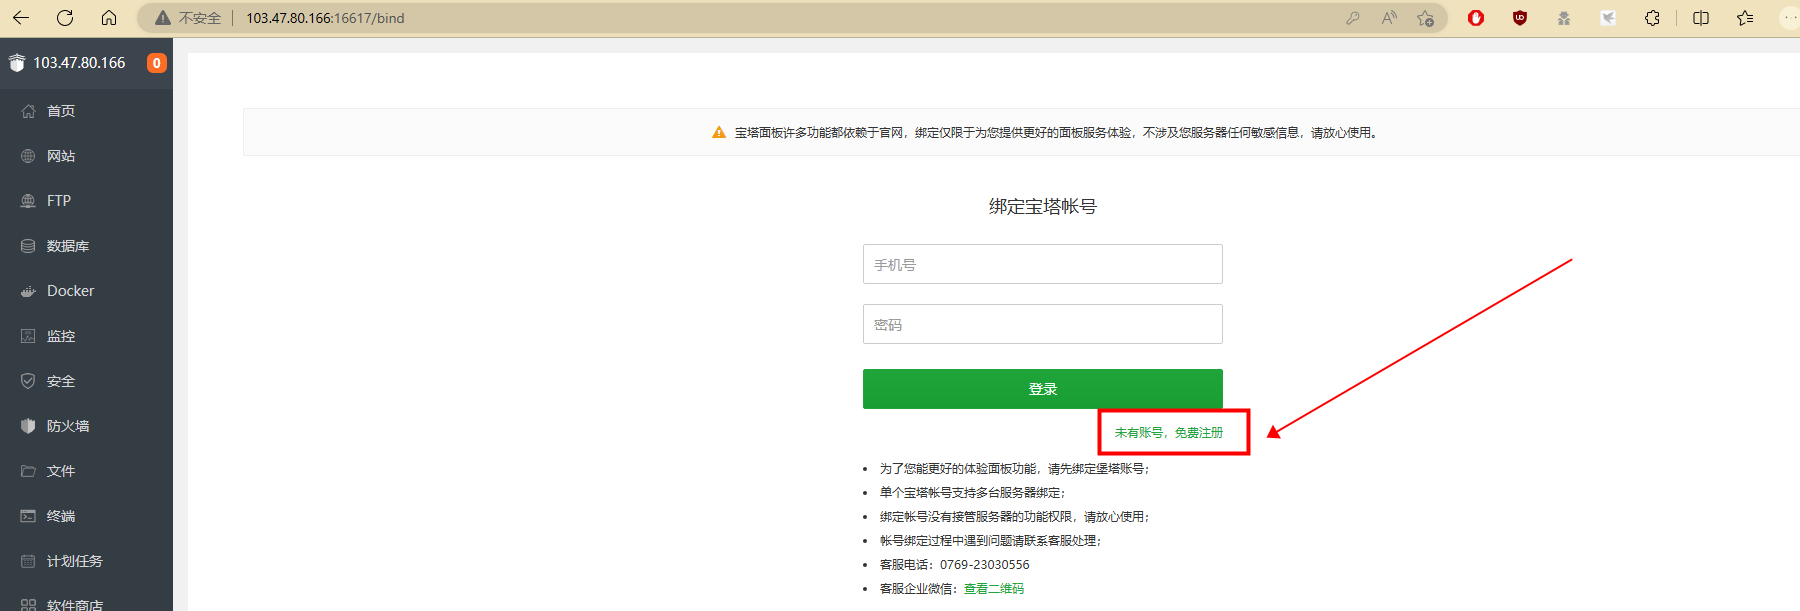
Task: Click the panel logo beside 103.47.80.166
Action: [x=16, y=63]
